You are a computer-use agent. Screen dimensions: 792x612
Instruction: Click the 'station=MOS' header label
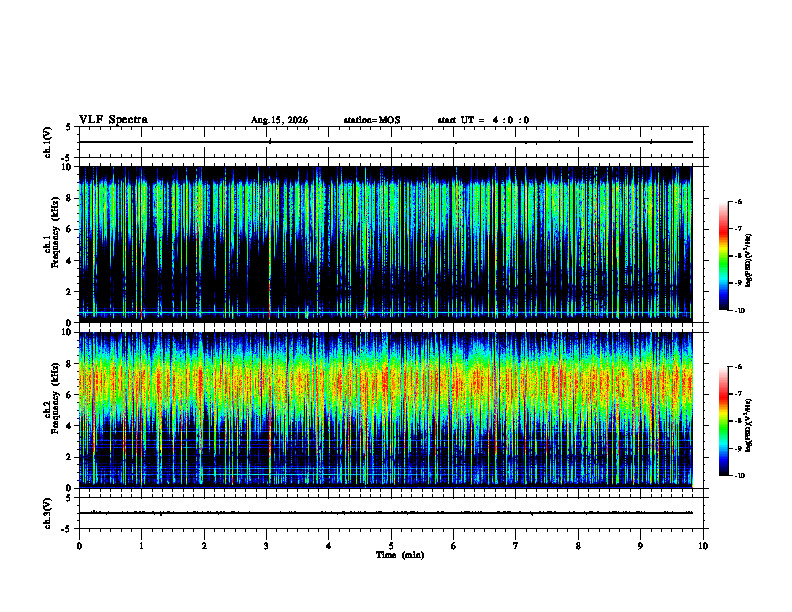click(x=372, y=120)
